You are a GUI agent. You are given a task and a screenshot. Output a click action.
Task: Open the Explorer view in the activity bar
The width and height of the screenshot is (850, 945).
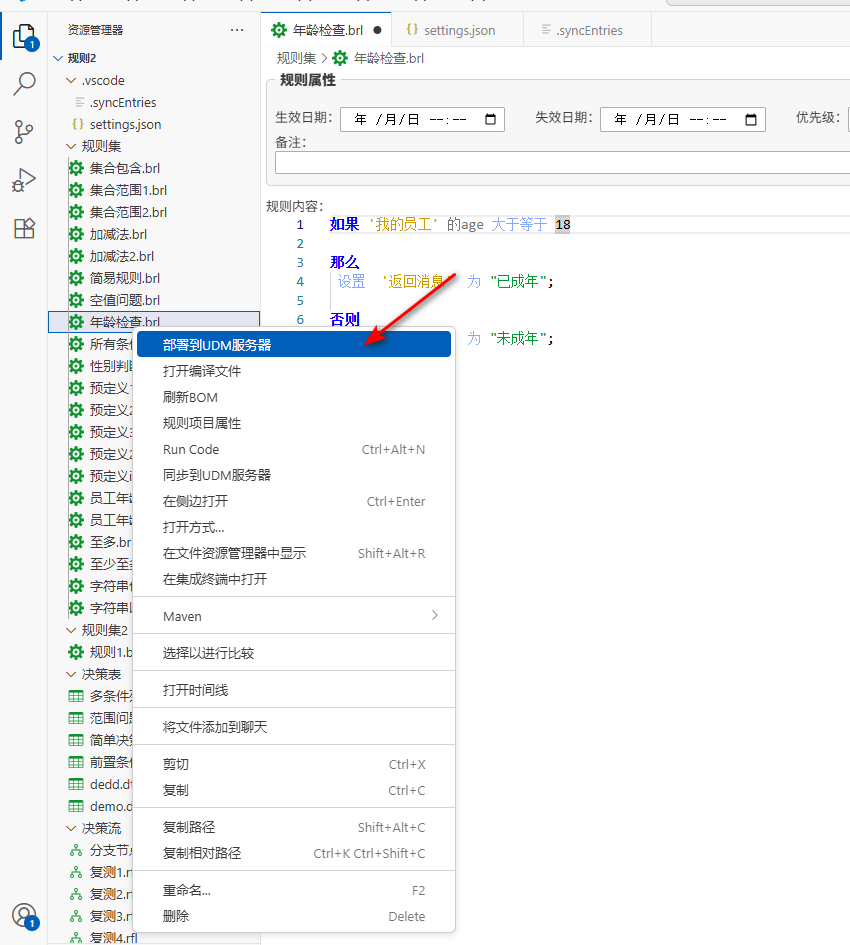pyautogui.click(x=23, y=36)
